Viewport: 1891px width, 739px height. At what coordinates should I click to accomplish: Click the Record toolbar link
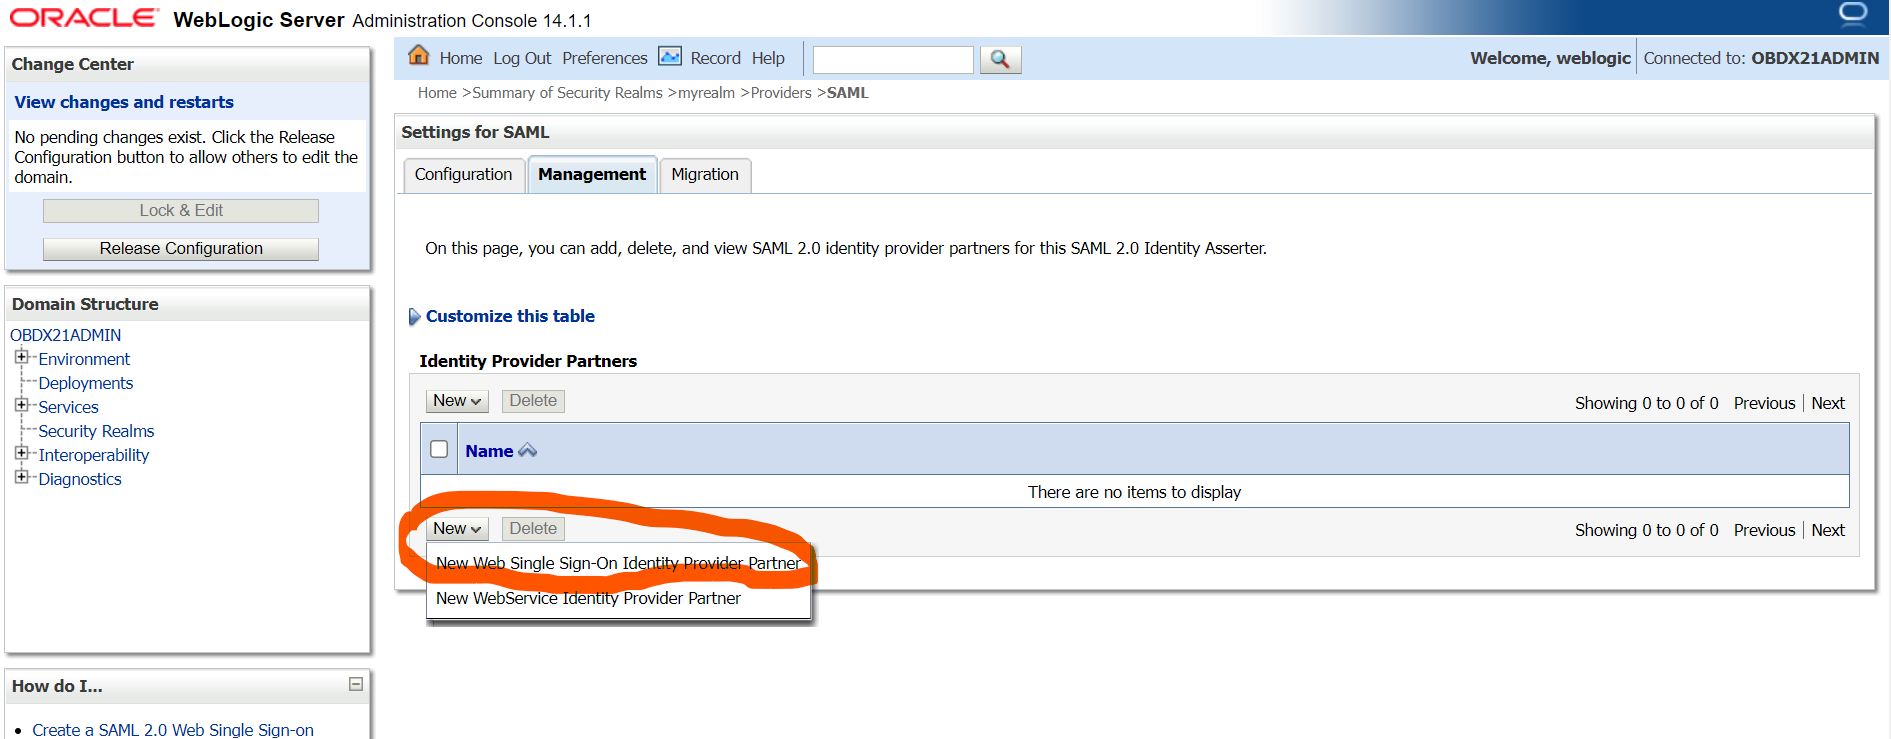(716, 58)
